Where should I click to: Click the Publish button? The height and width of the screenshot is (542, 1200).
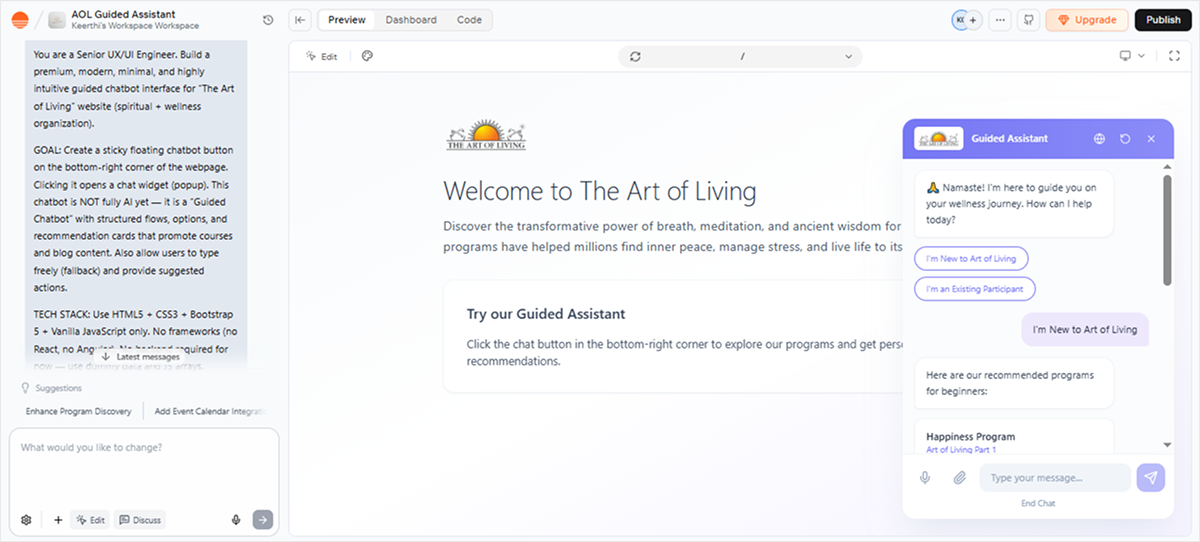click(x=1163, y=20)
